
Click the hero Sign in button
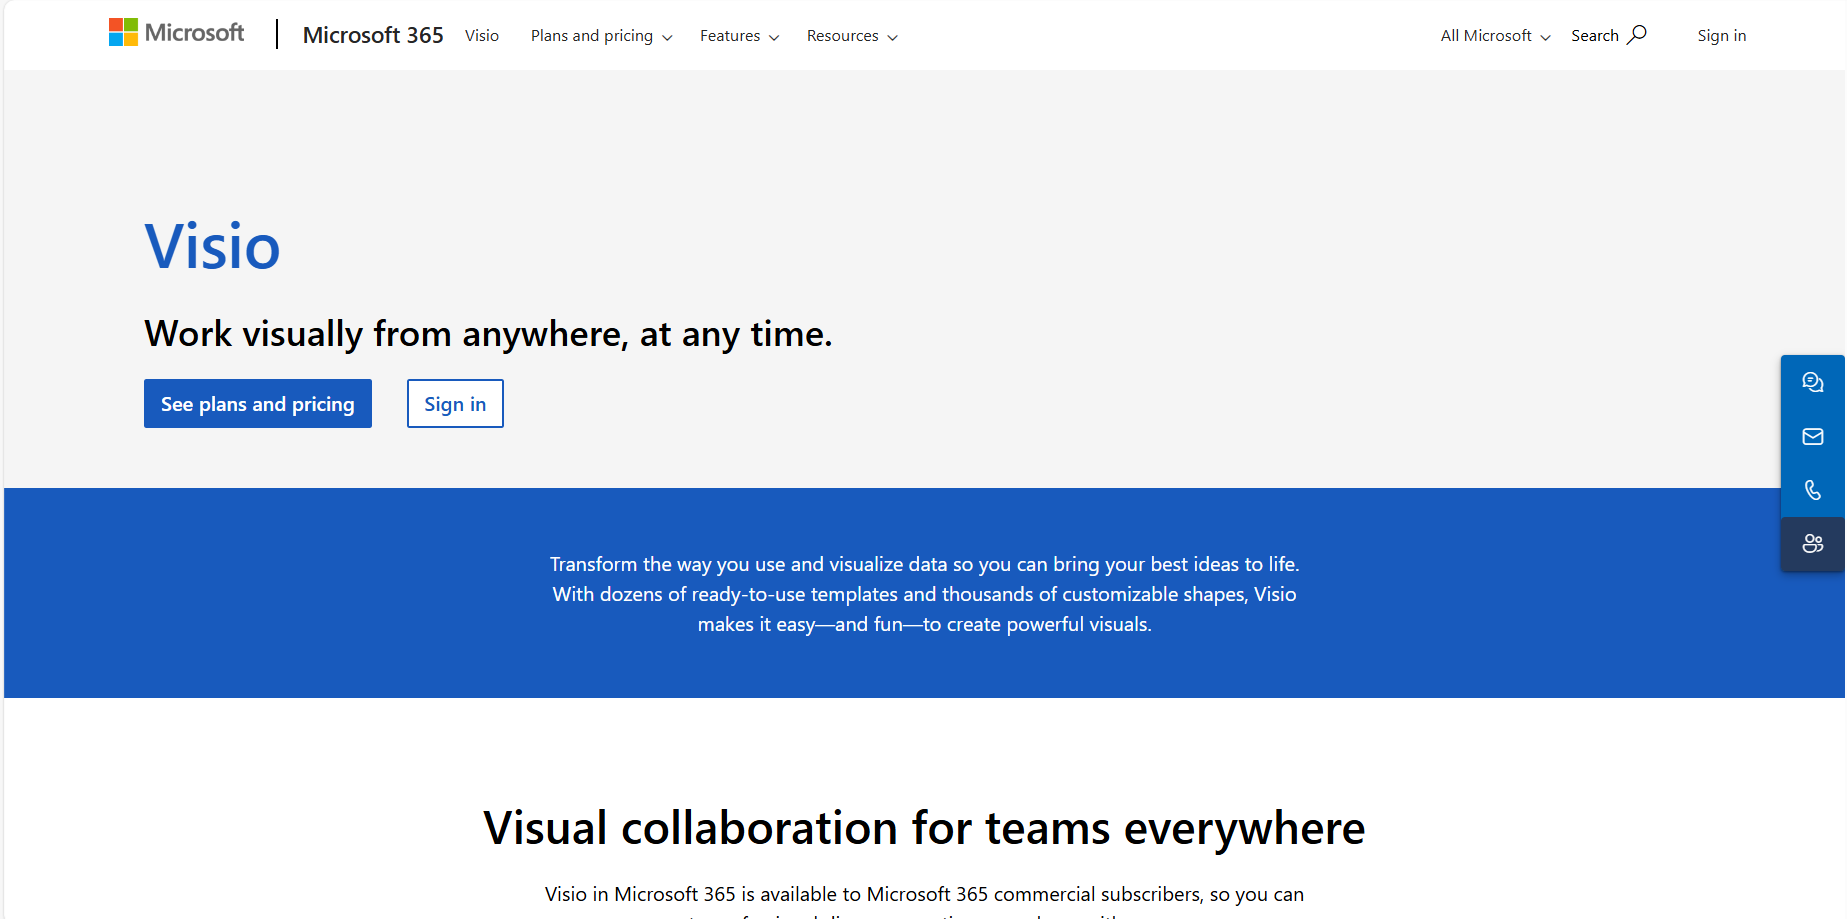[x=455, y=404]
